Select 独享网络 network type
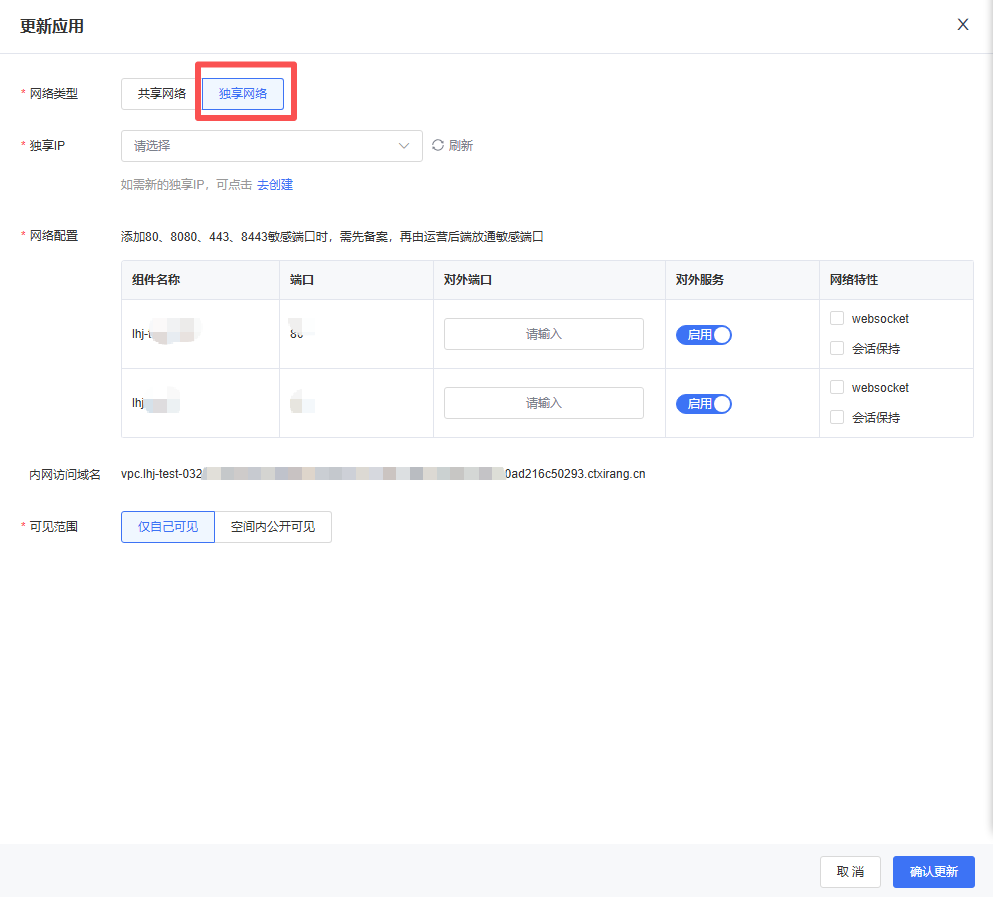The width and height of the screenshot is (993, 897). (243, 94)
